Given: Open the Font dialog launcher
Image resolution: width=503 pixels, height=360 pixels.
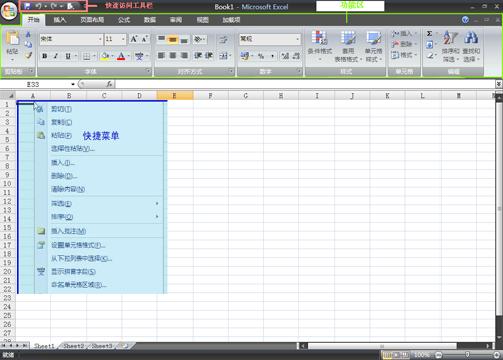Looking at the screenshot, I should pyautogui.click(x=148, y=71).
